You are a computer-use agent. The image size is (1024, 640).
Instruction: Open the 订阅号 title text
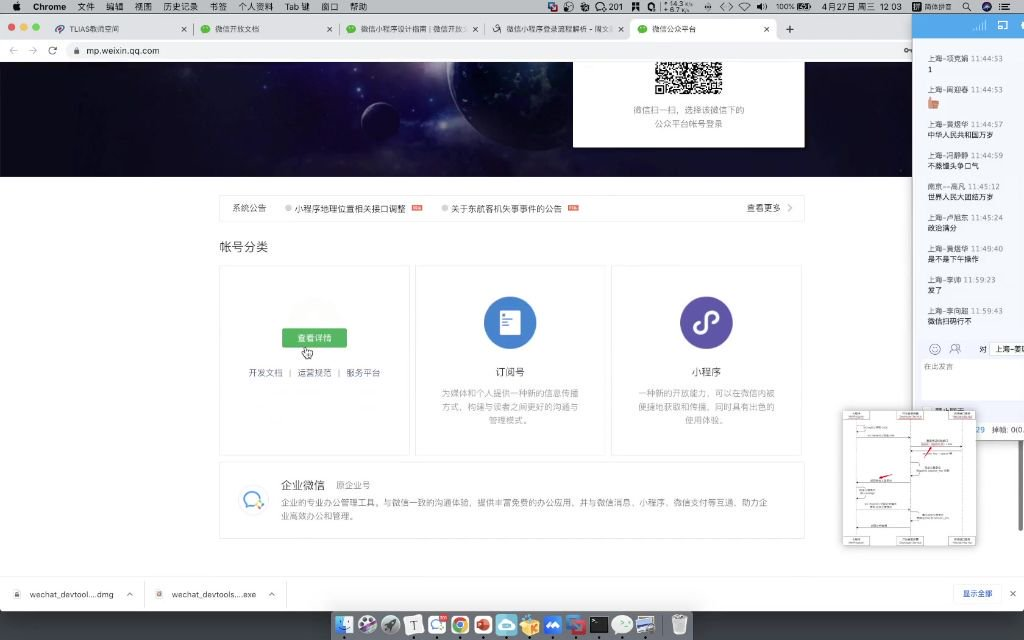510,372
